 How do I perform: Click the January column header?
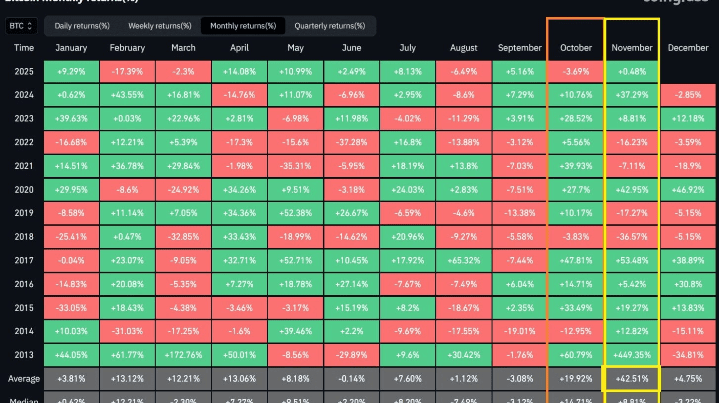click(x=71, y=48)
